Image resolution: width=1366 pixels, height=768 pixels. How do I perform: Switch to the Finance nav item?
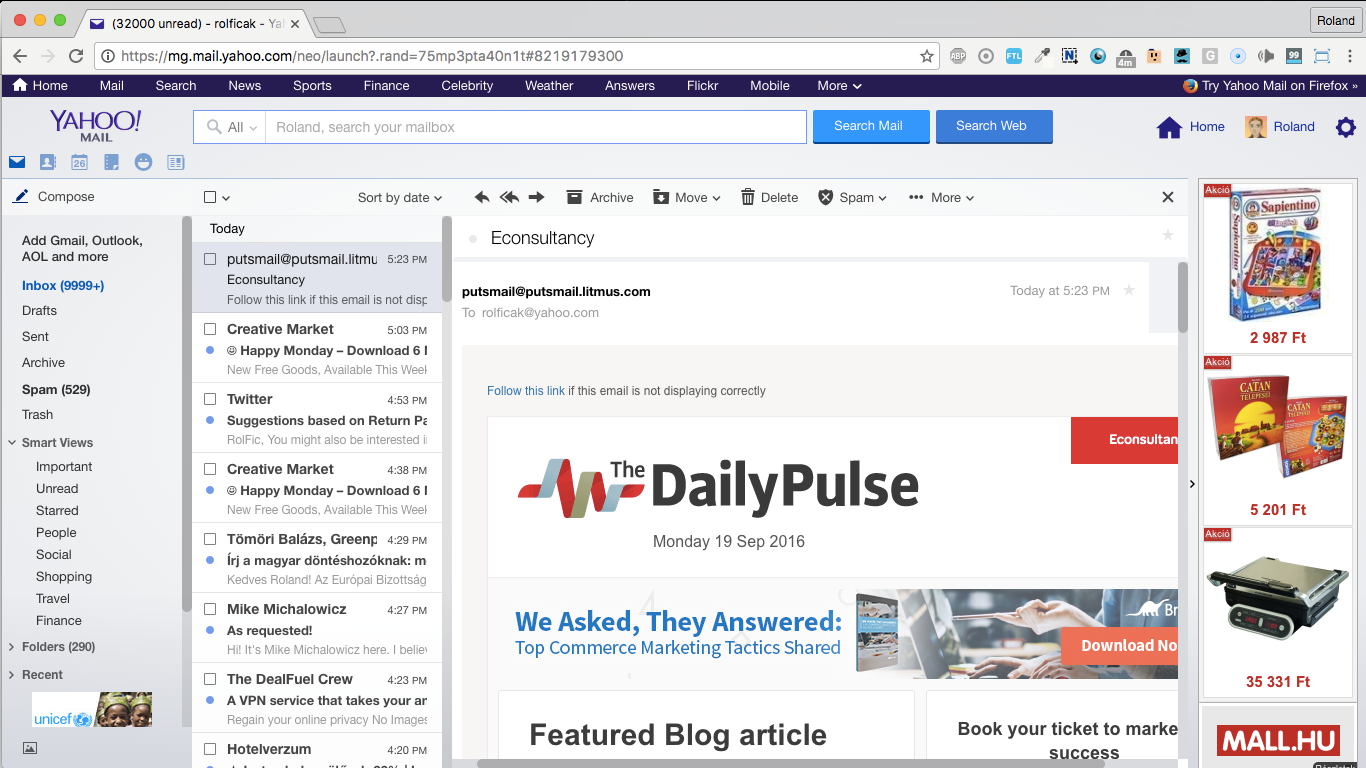[386, 86]
